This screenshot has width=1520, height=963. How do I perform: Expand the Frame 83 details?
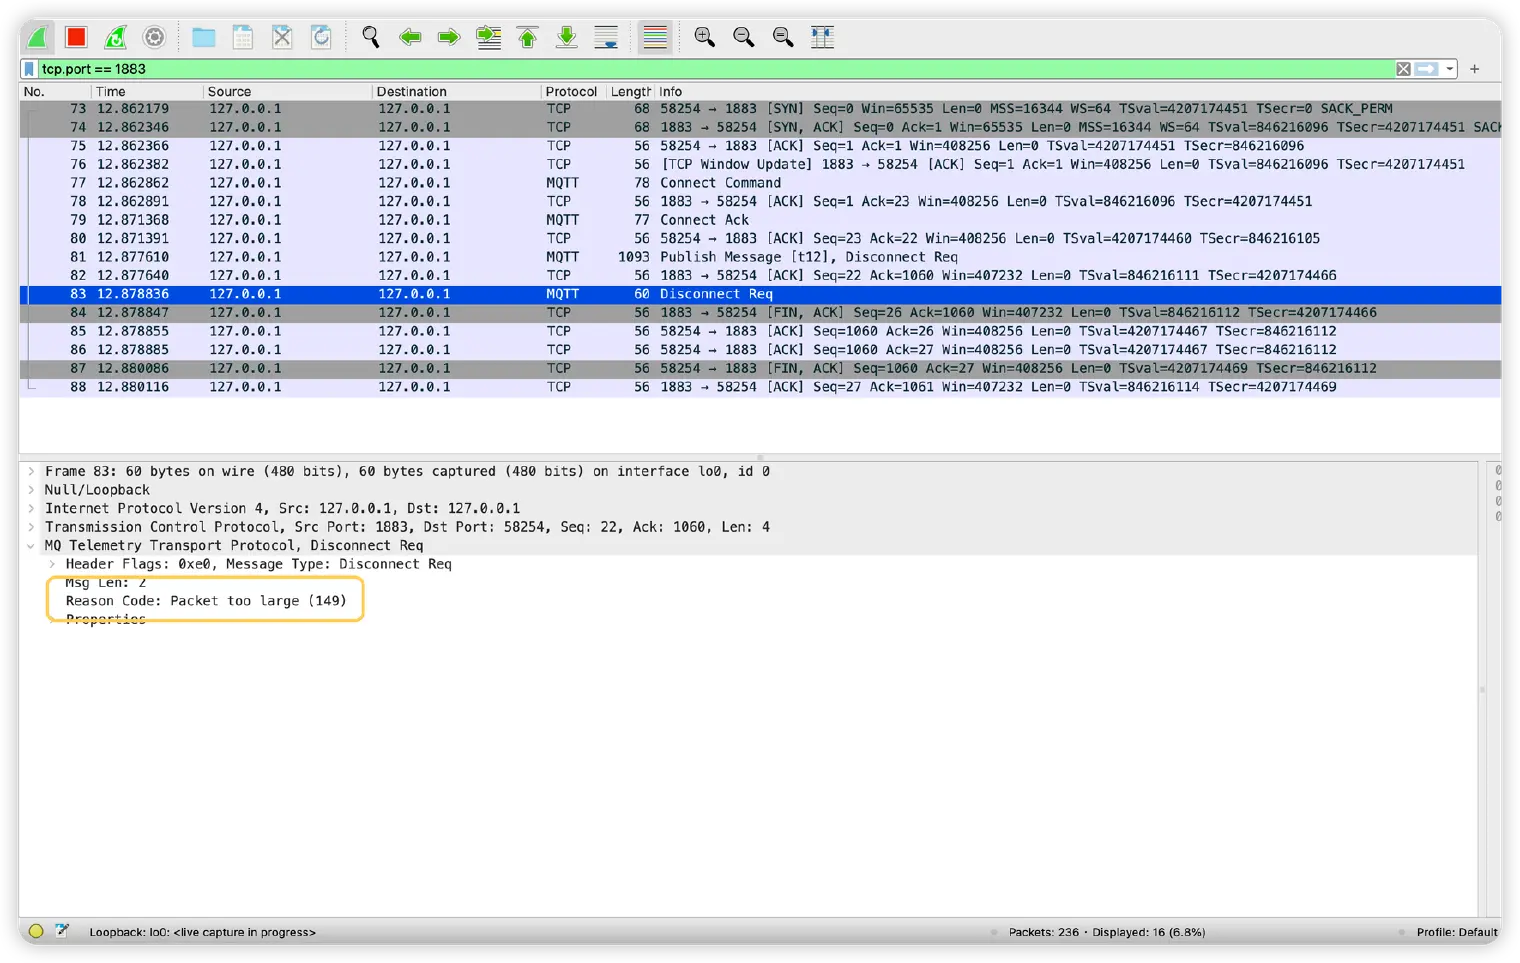tap(31, 471)
